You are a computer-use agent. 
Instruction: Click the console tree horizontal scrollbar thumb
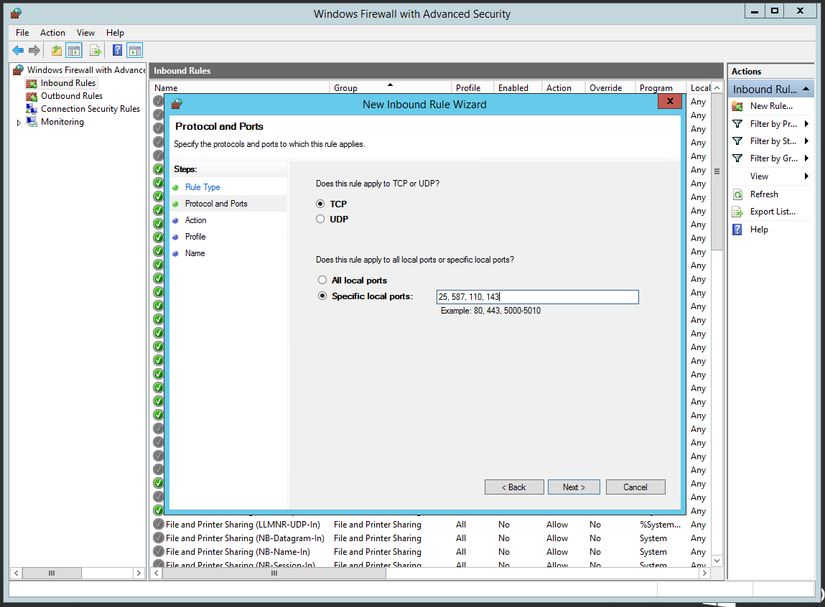52,573
